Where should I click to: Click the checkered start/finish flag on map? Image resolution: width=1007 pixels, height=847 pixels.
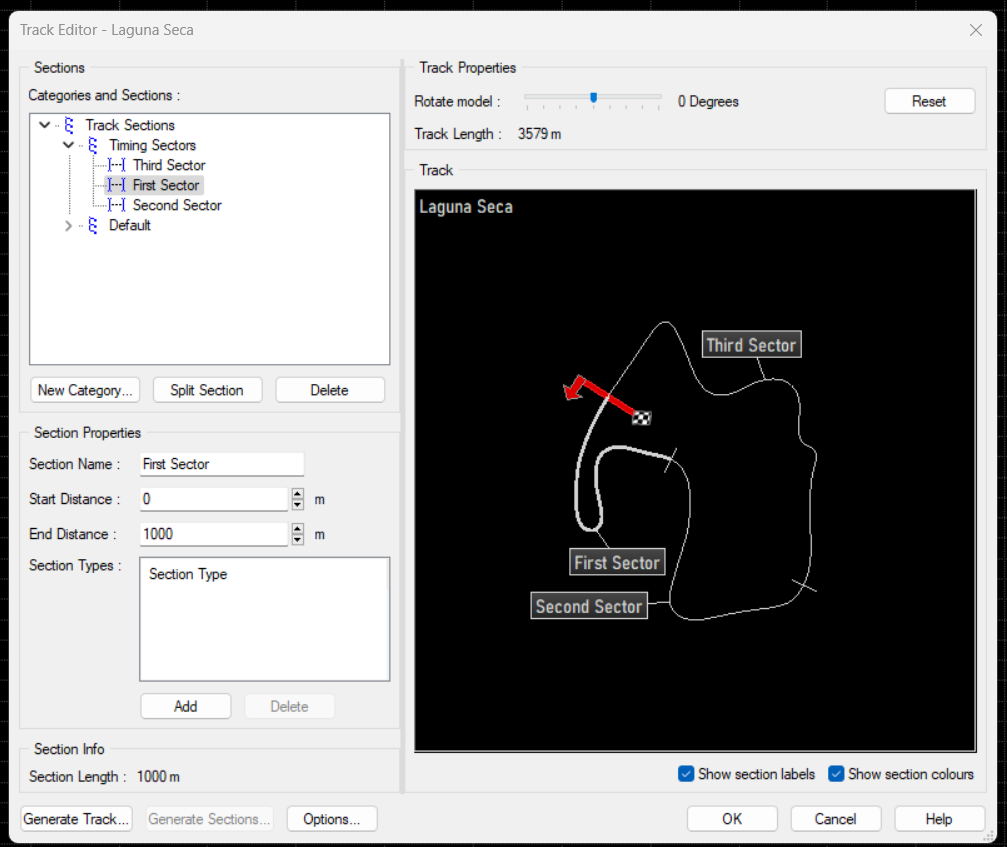[x=642, y=418]
